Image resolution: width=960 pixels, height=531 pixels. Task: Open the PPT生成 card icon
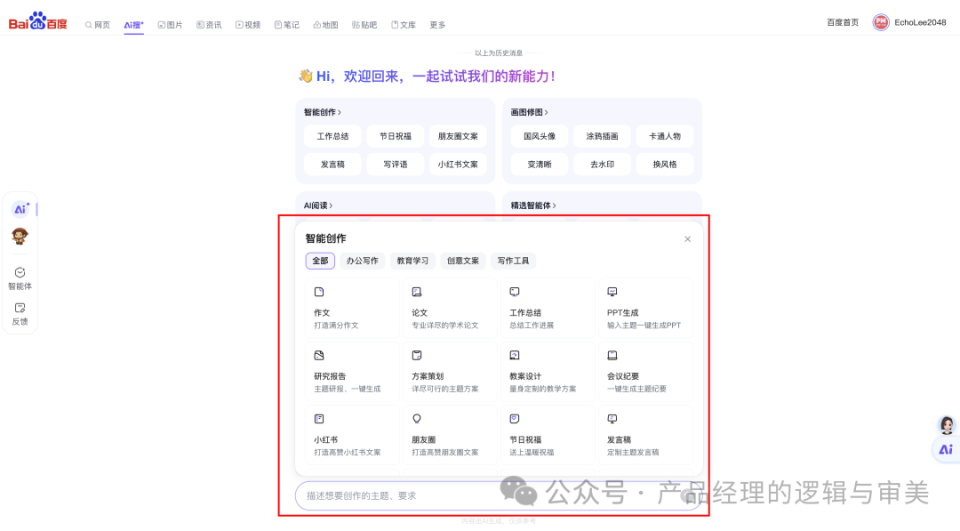click(612, 292)
